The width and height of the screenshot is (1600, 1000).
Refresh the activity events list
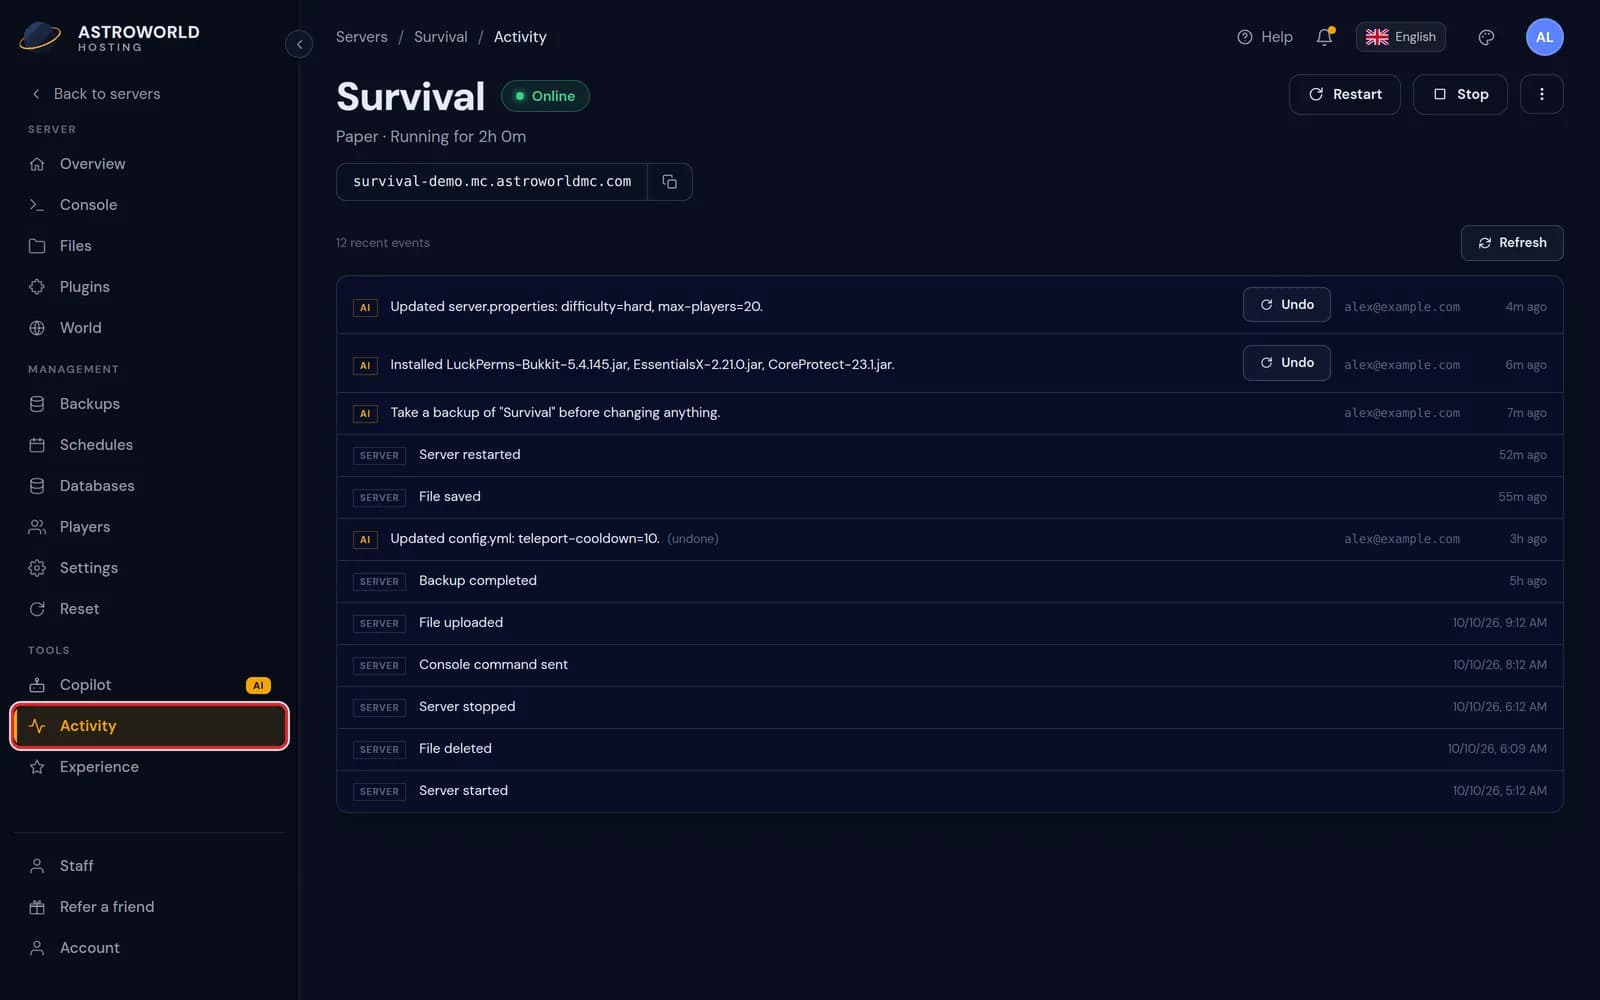[1512, 243]
